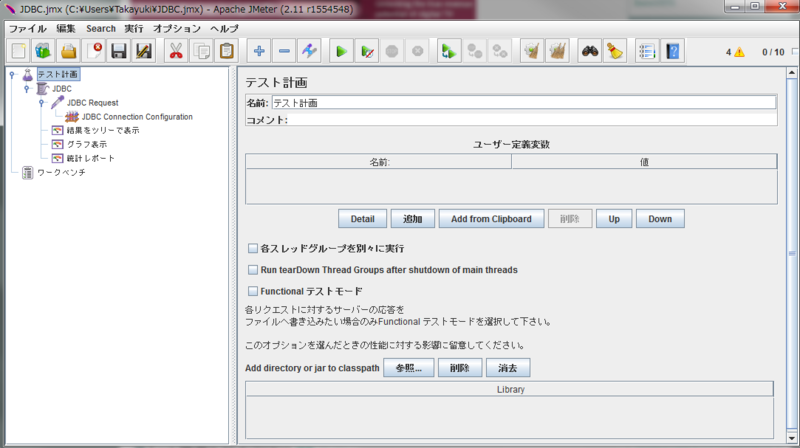Select the ワークベンチ tree node
Screen dimensions: 800x448
(61, 172)
